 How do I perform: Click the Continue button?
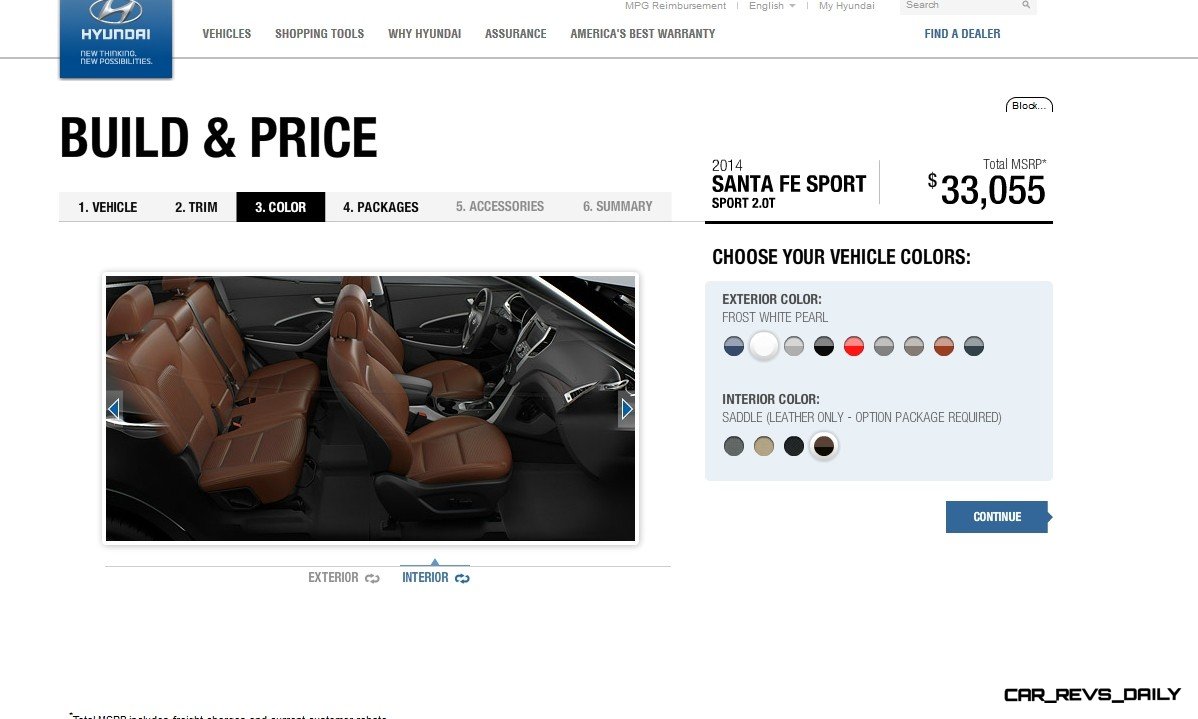998,517
